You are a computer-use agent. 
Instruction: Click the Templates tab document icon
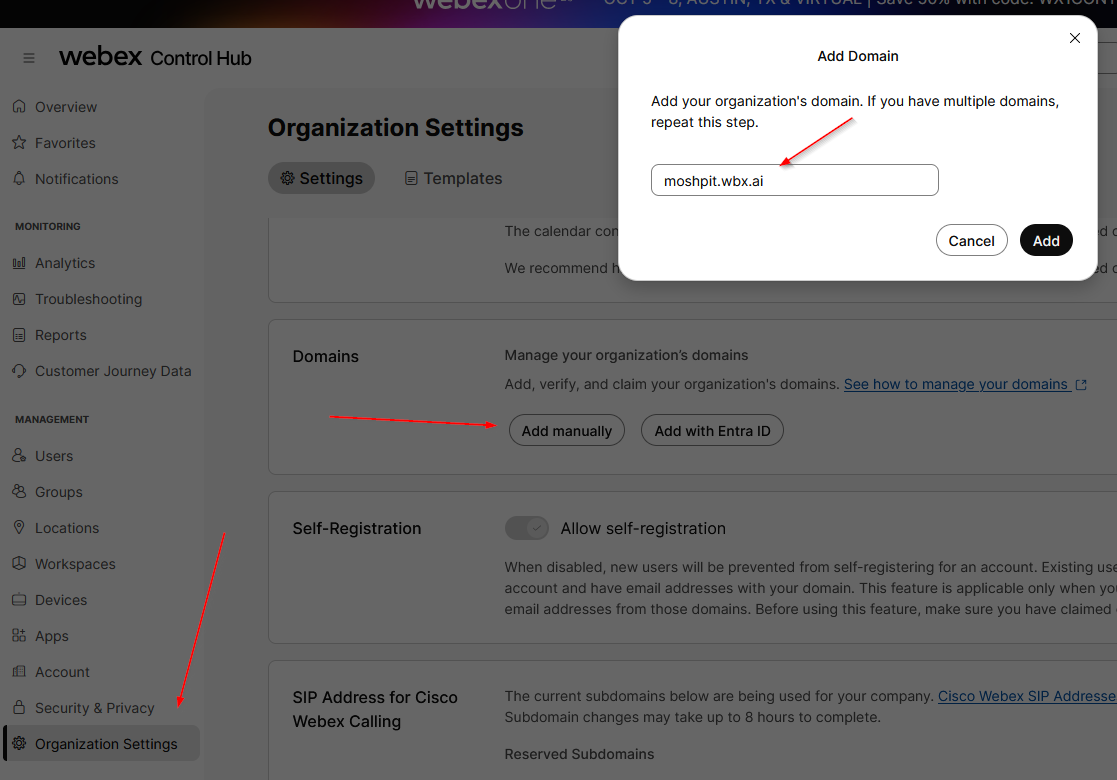pos(411,178)
